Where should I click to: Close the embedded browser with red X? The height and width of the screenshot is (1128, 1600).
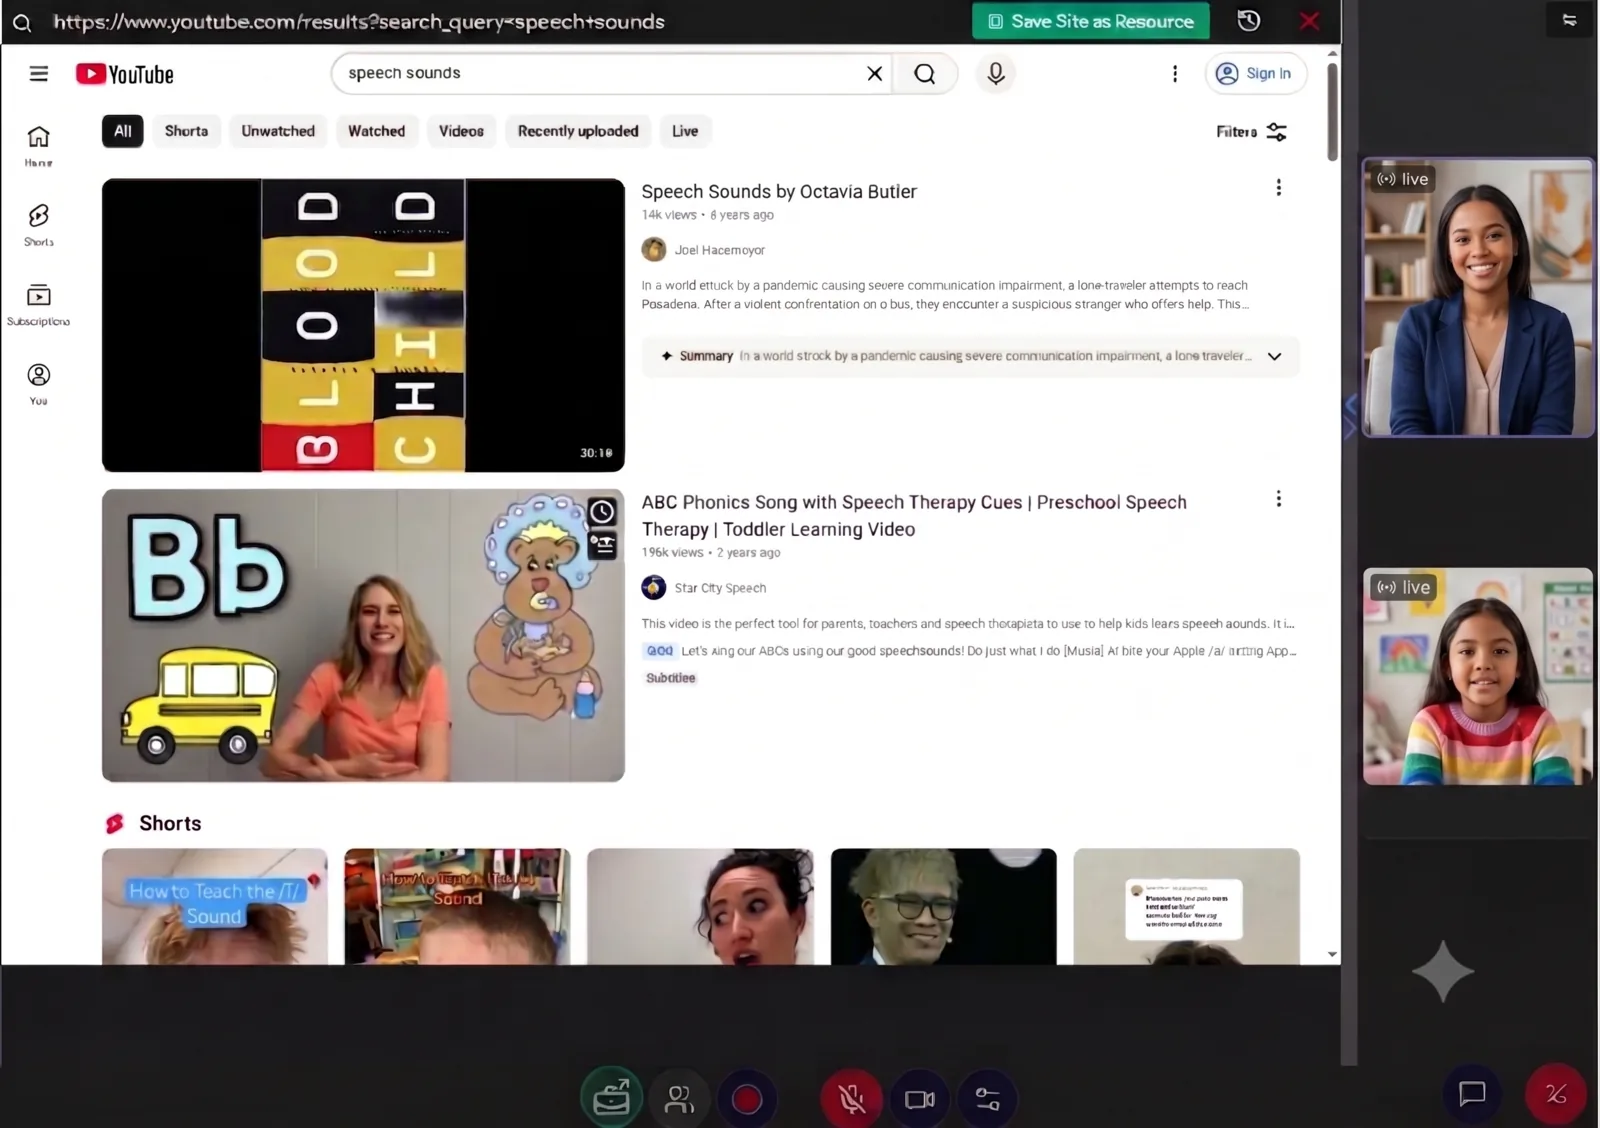click(1309, 21)
